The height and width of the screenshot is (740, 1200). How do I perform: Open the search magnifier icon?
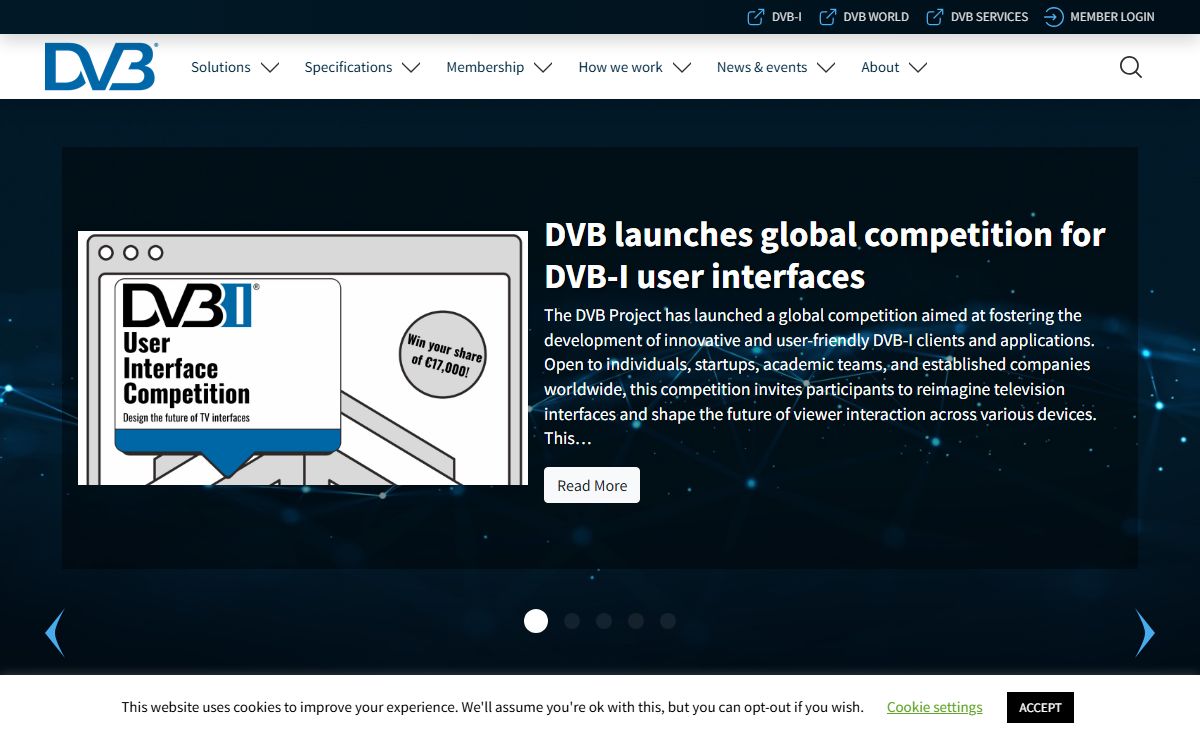point(1131,67)
